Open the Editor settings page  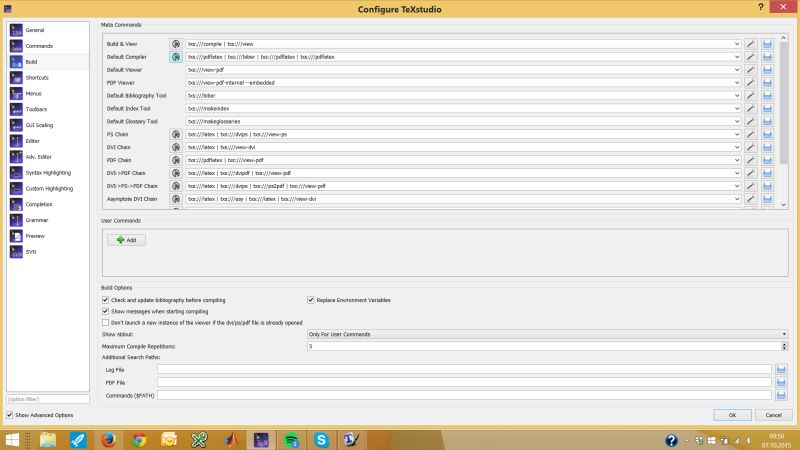coord(48,141)
